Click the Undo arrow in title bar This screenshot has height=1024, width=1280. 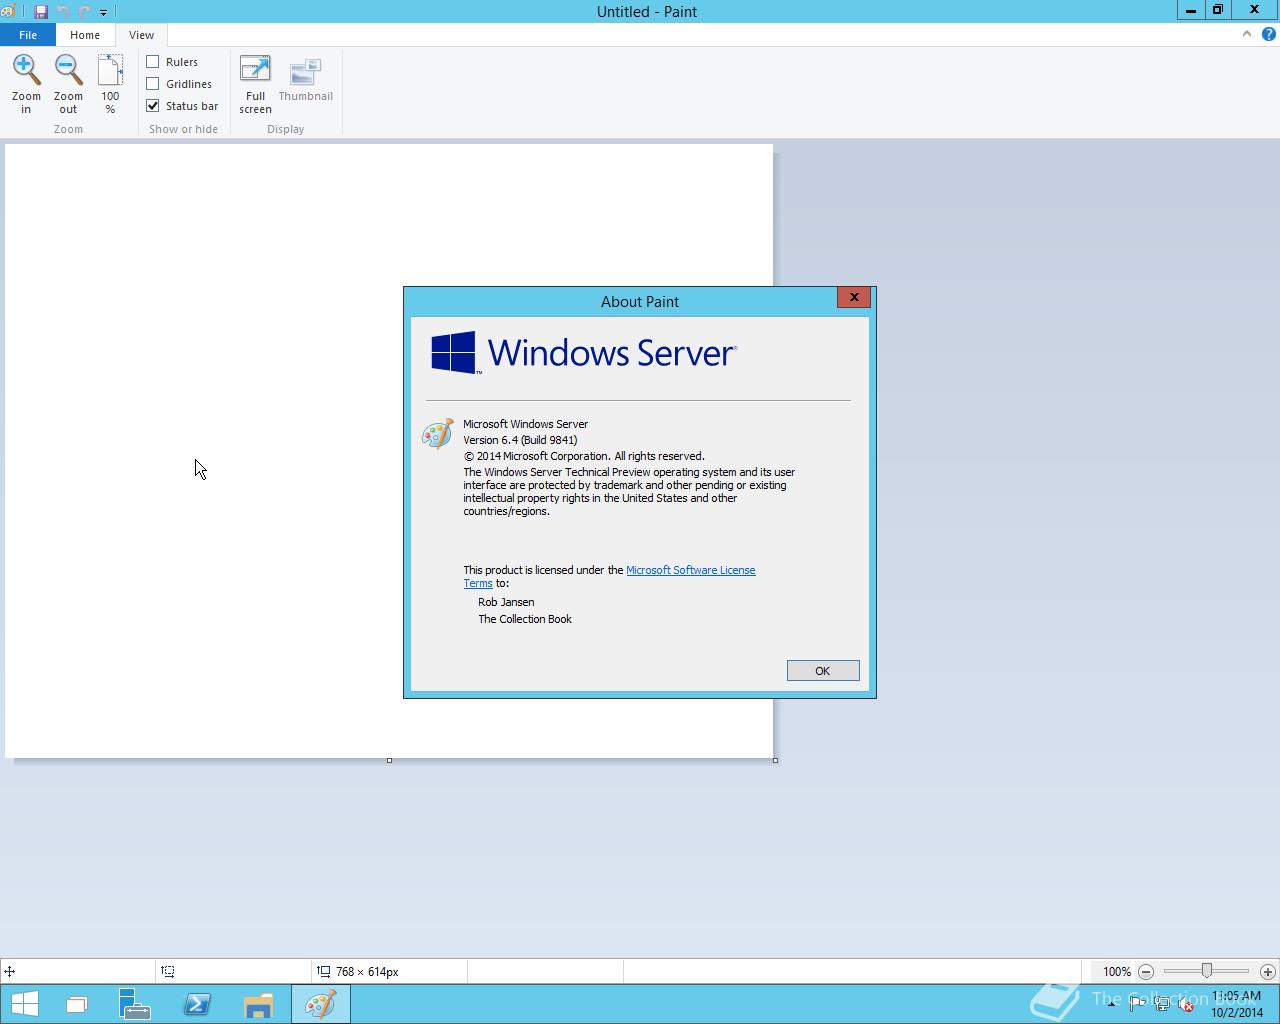[63, 12]
